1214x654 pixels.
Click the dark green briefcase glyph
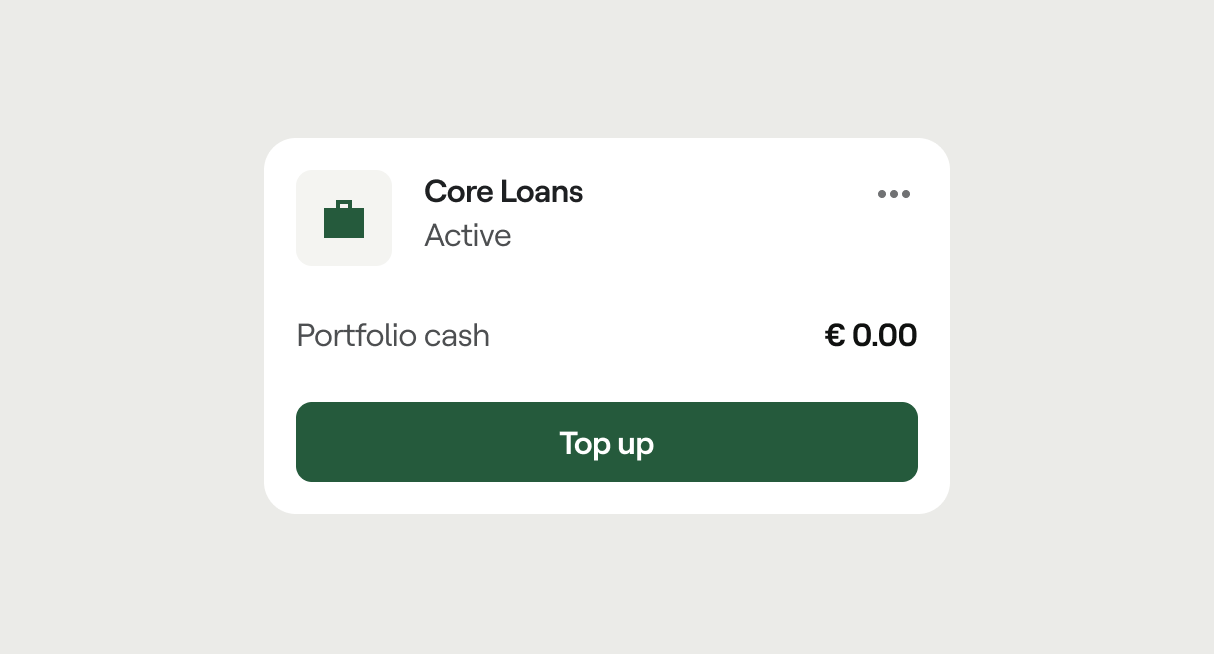(344, 219)
